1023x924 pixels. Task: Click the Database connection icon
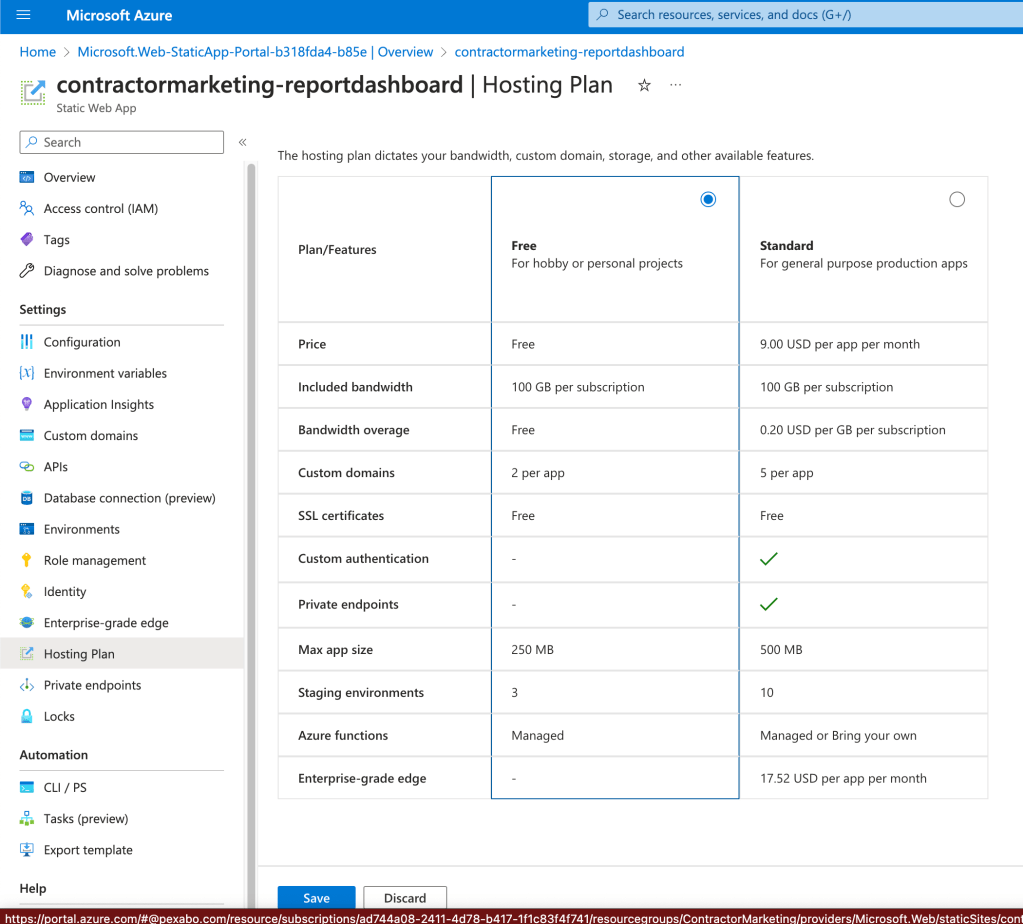(27, 498)
